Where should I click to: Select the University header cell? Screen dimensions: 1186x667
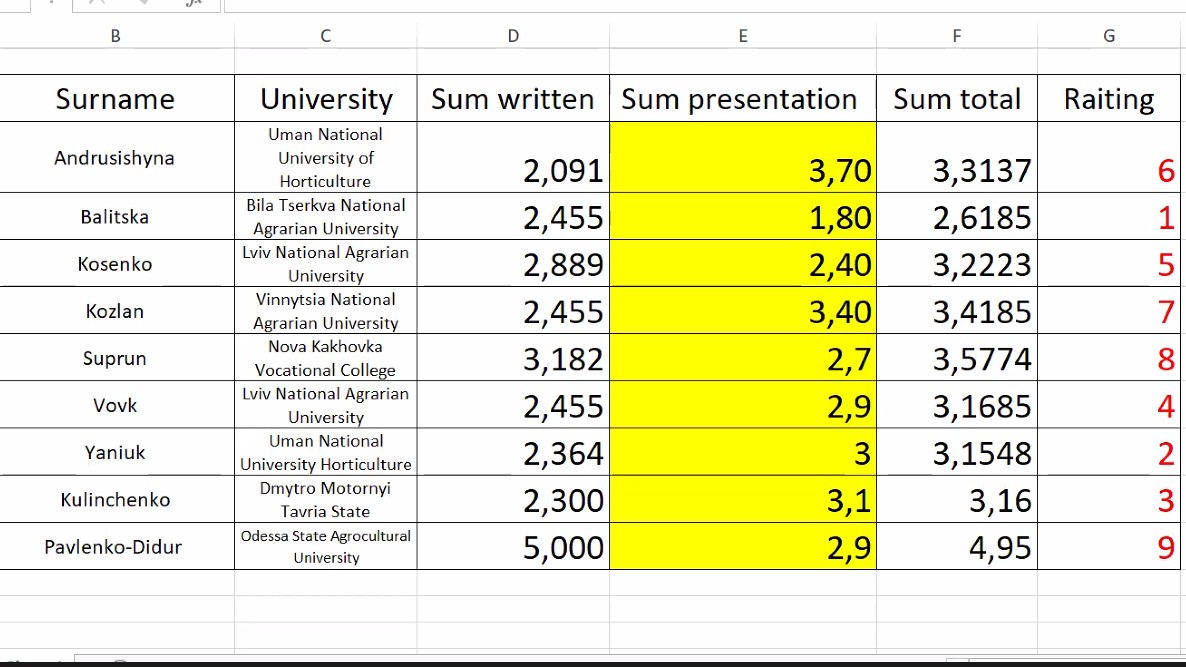tap(326, 99)
